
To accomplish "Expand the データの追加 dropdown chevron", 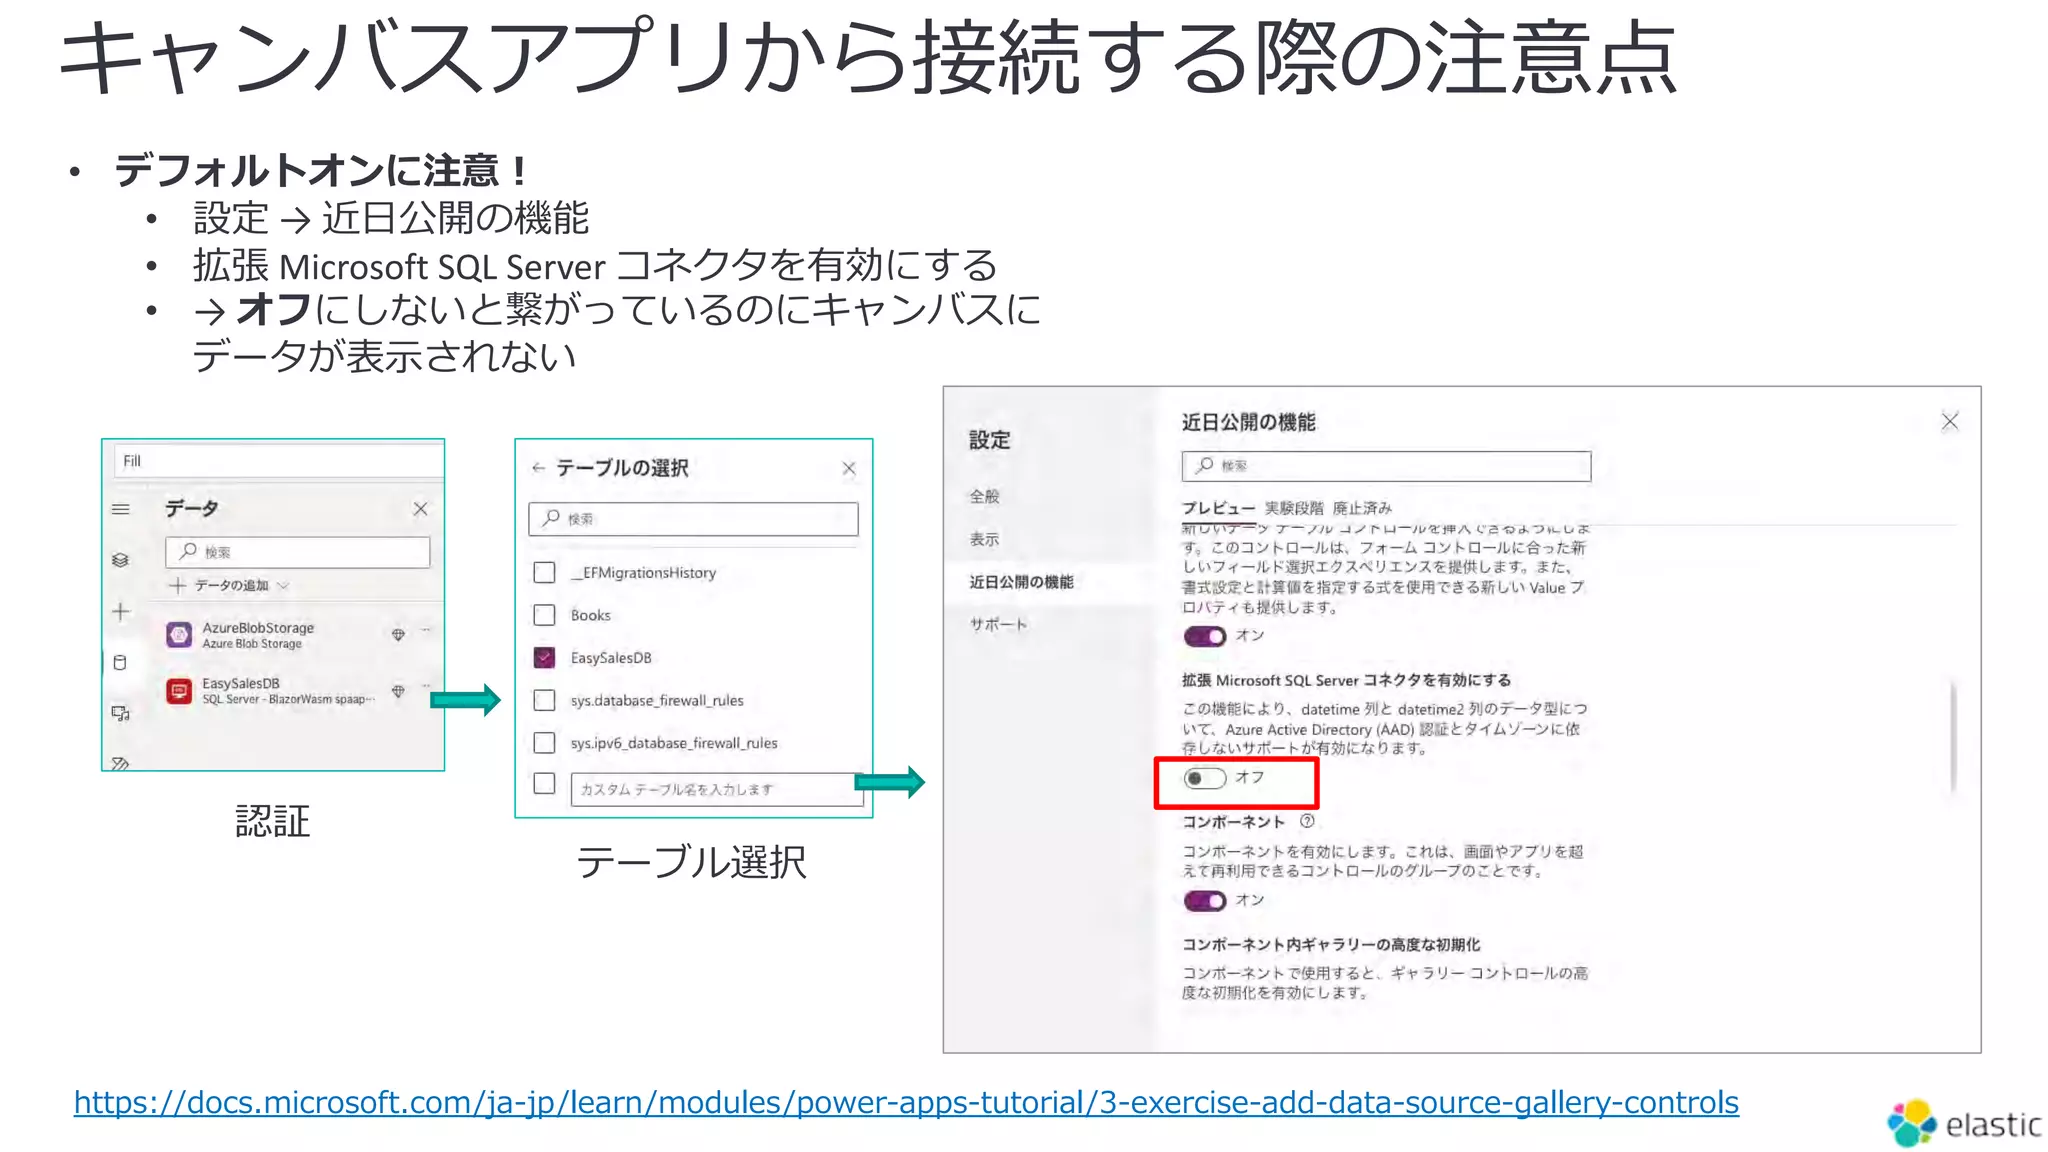I will tap(283, 585).
